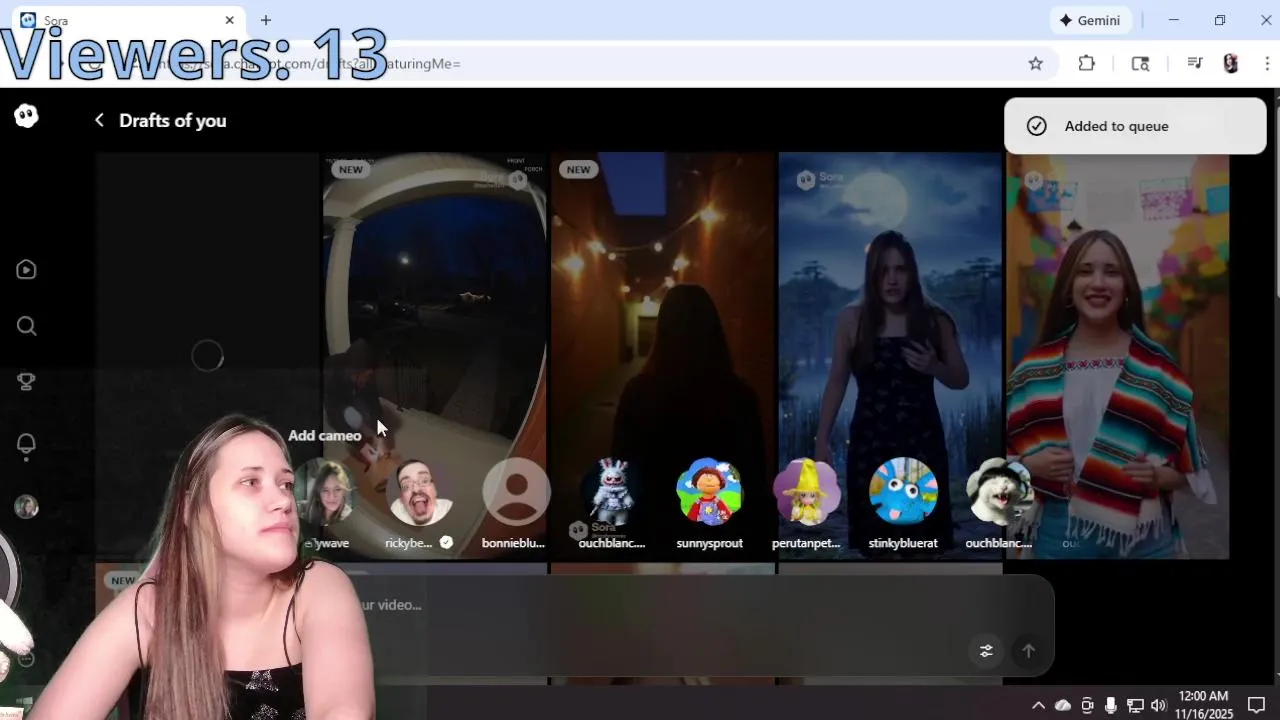Open the video feed icon in sidebar
Viewport: 1280px width, 720px height.
tap(27, 269)
